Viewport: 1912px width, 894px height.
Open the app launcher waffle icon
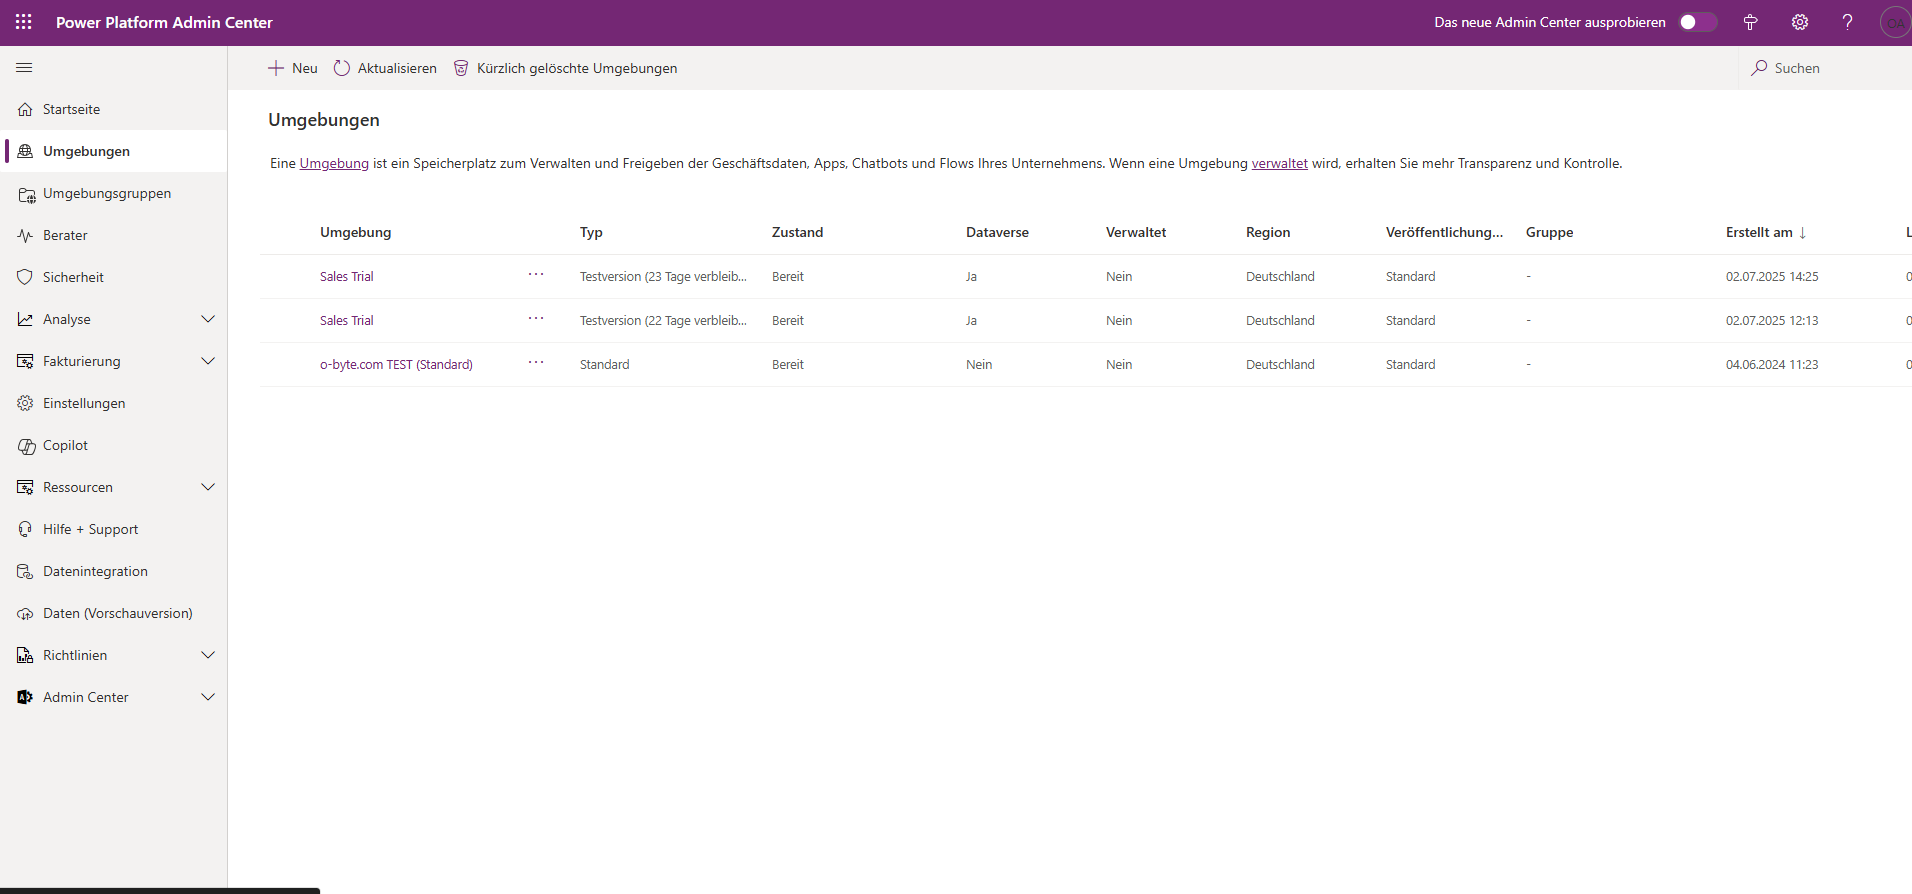tap(24, 22)
